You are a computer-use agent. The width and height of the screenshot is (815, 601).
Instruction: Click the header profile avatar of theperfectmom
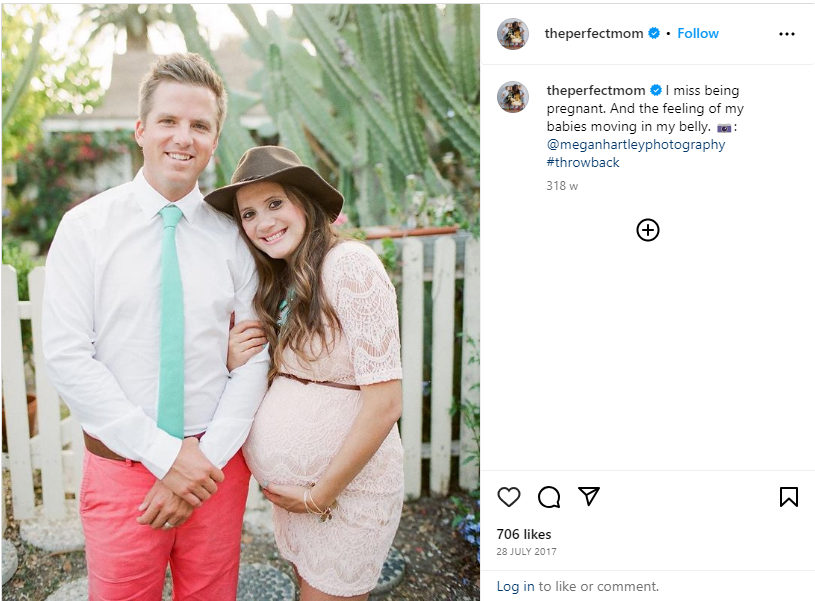512,34
